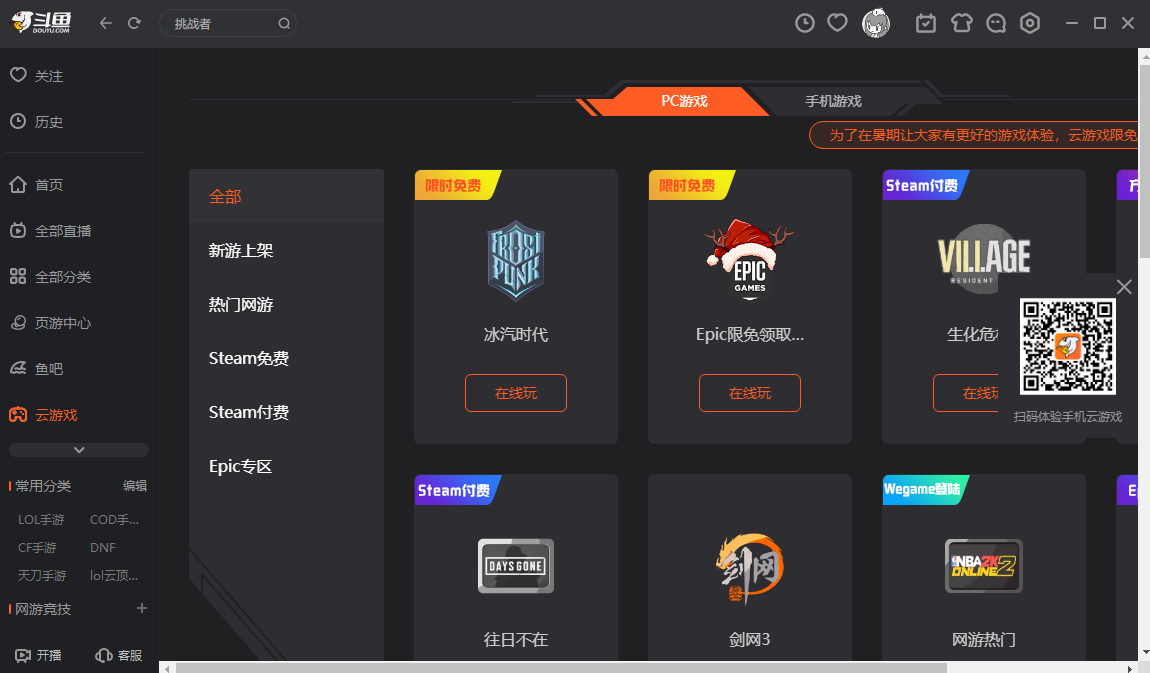The width and height of the screenshot is (1150, 673).
Task: Switch to 手机游戏 tab
Action: coord(833,101)
